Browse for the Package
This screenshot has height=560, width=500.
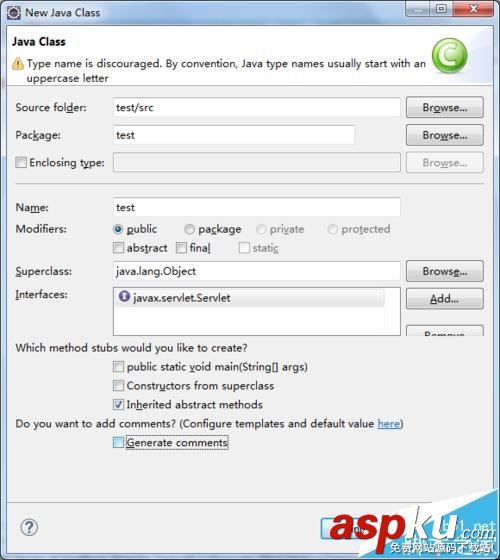click(445, 135)
